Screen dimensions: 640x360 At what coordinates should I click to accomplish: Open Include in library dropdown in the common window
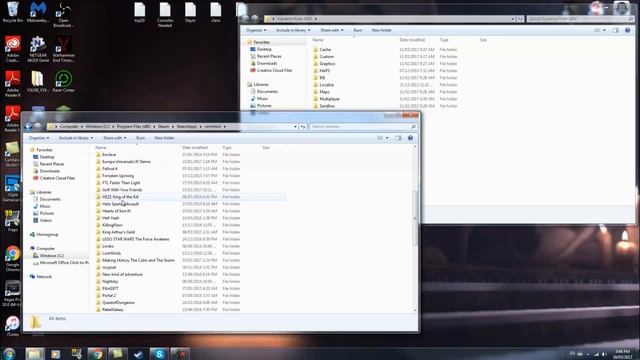coord(76,138)
